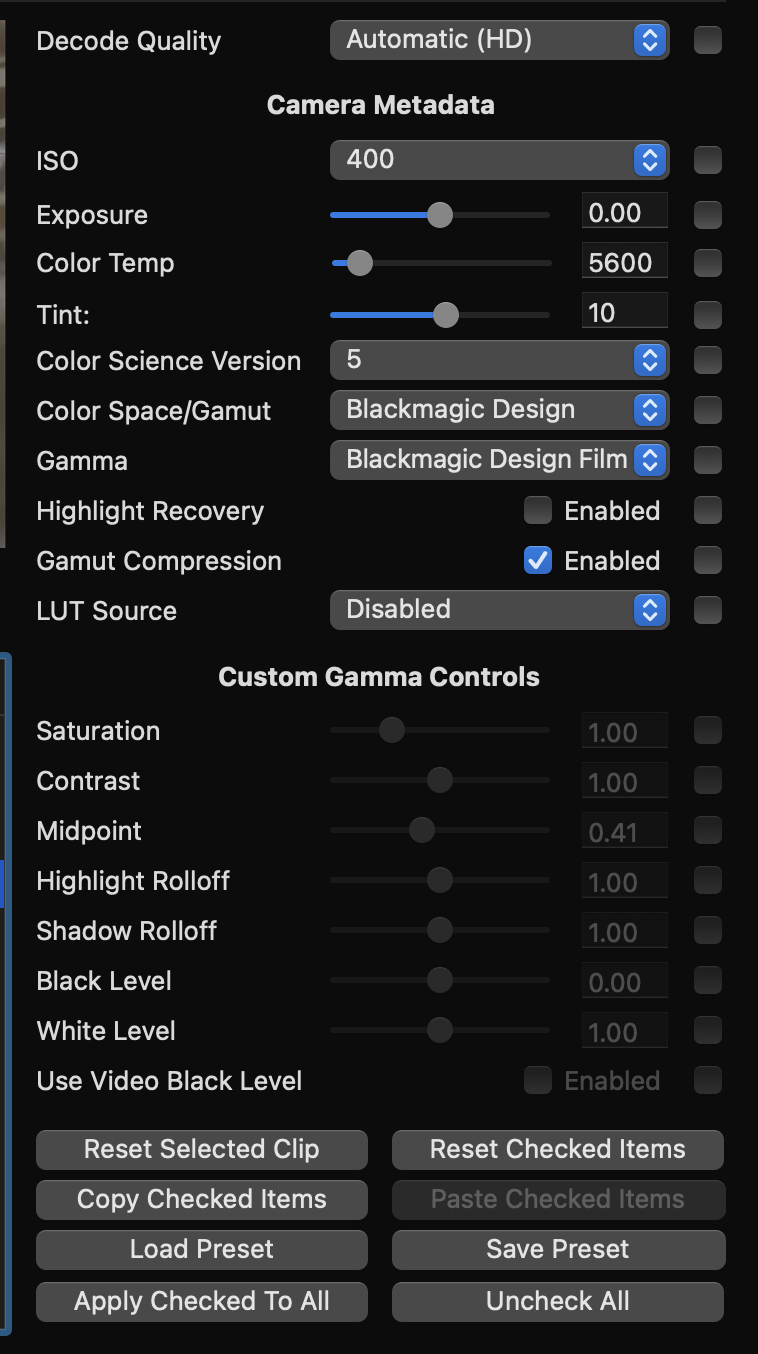The image size is (758, 1354).
Task: Open the Decode Quality dropdown
Action: (499, 41)
